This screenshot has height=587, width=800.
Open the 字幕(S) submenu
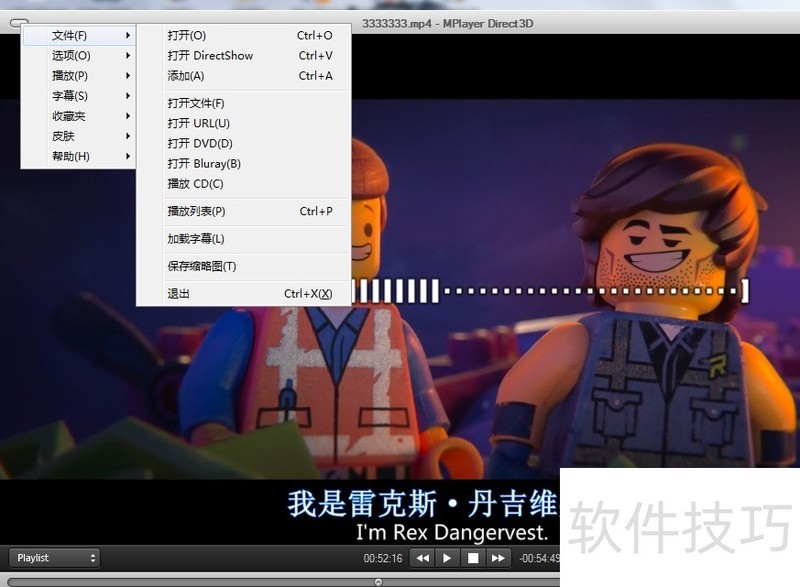point(78,96)
